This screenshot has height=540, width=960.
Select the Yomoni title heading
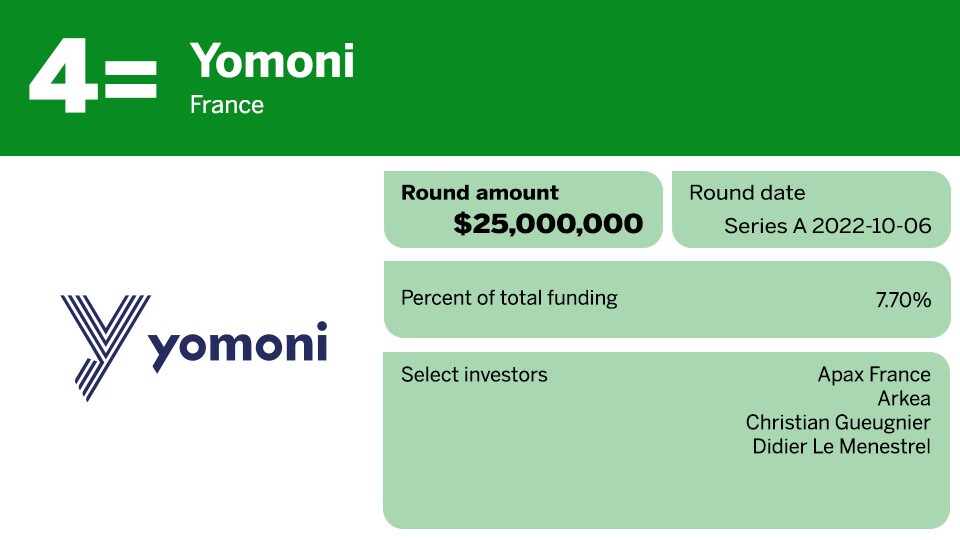pyautogui.click(x=272, y=61)
